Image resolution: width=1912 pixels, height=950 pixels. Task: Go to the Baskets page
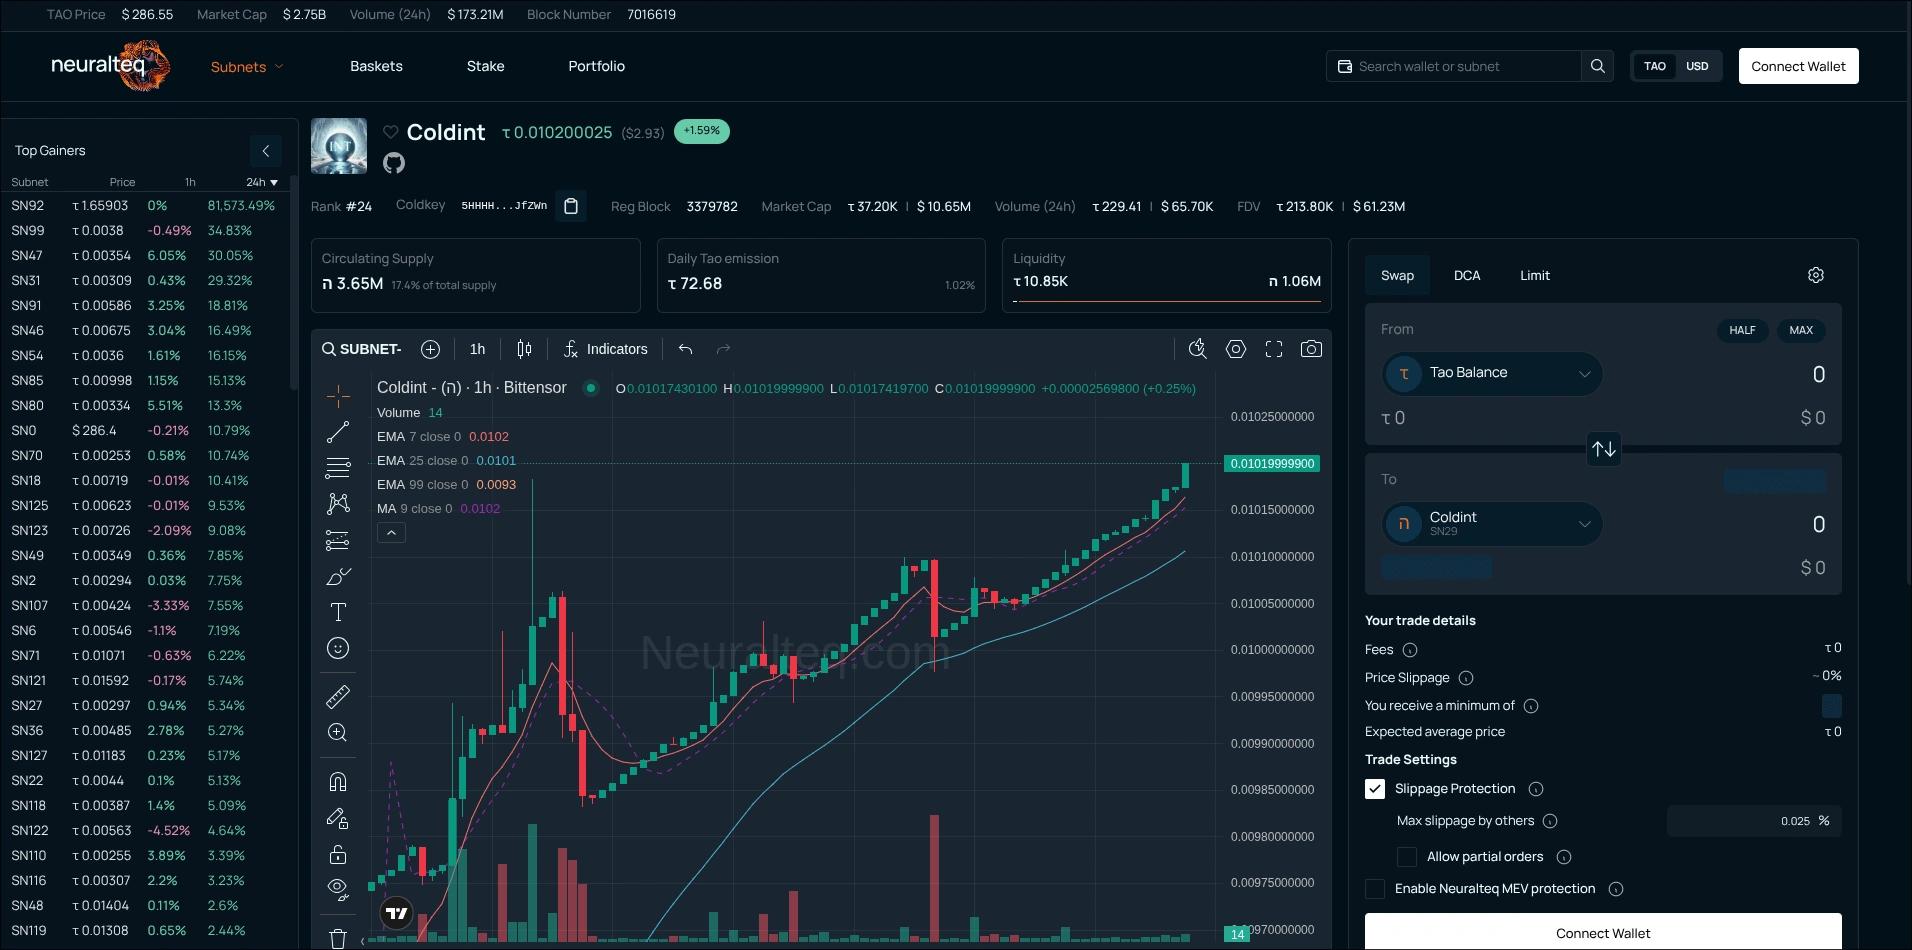pyautogui.click(x=376, y=66)
